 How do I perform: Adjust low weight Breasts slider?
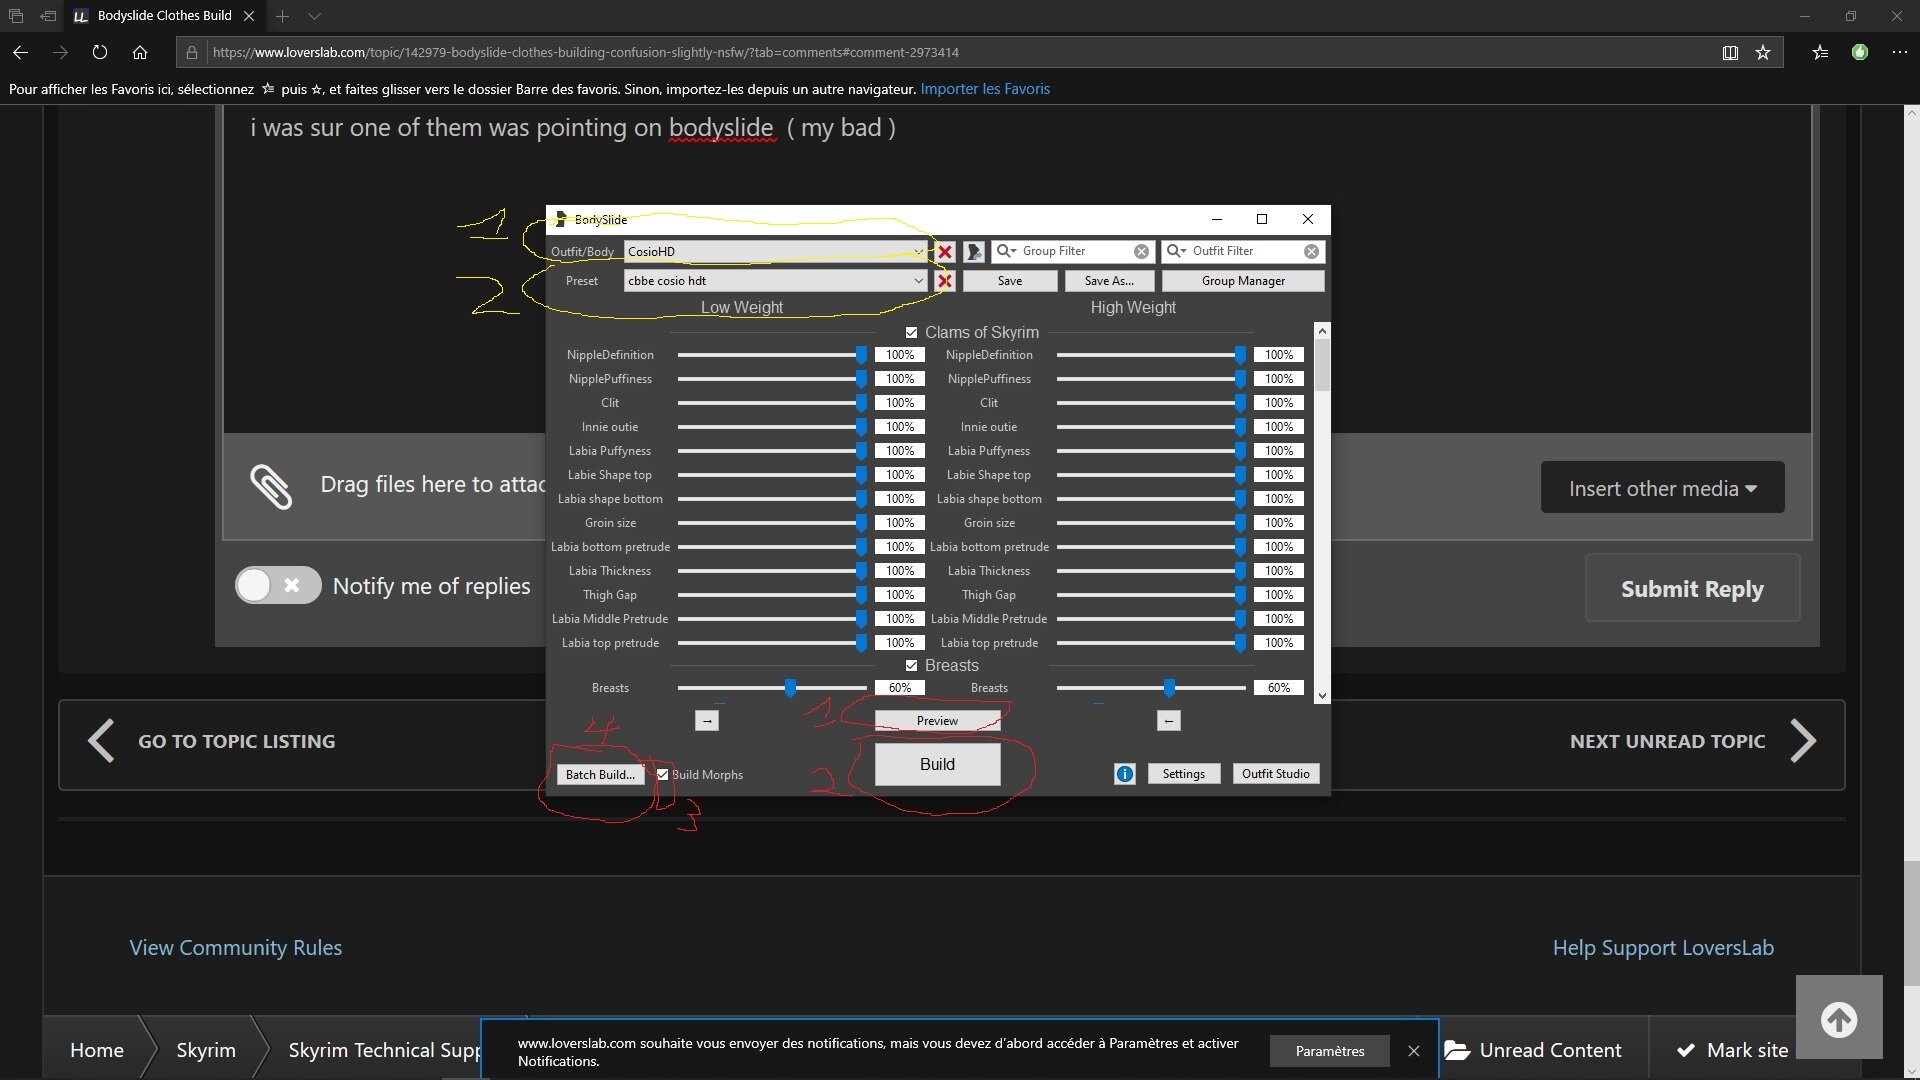coord(790,688)
